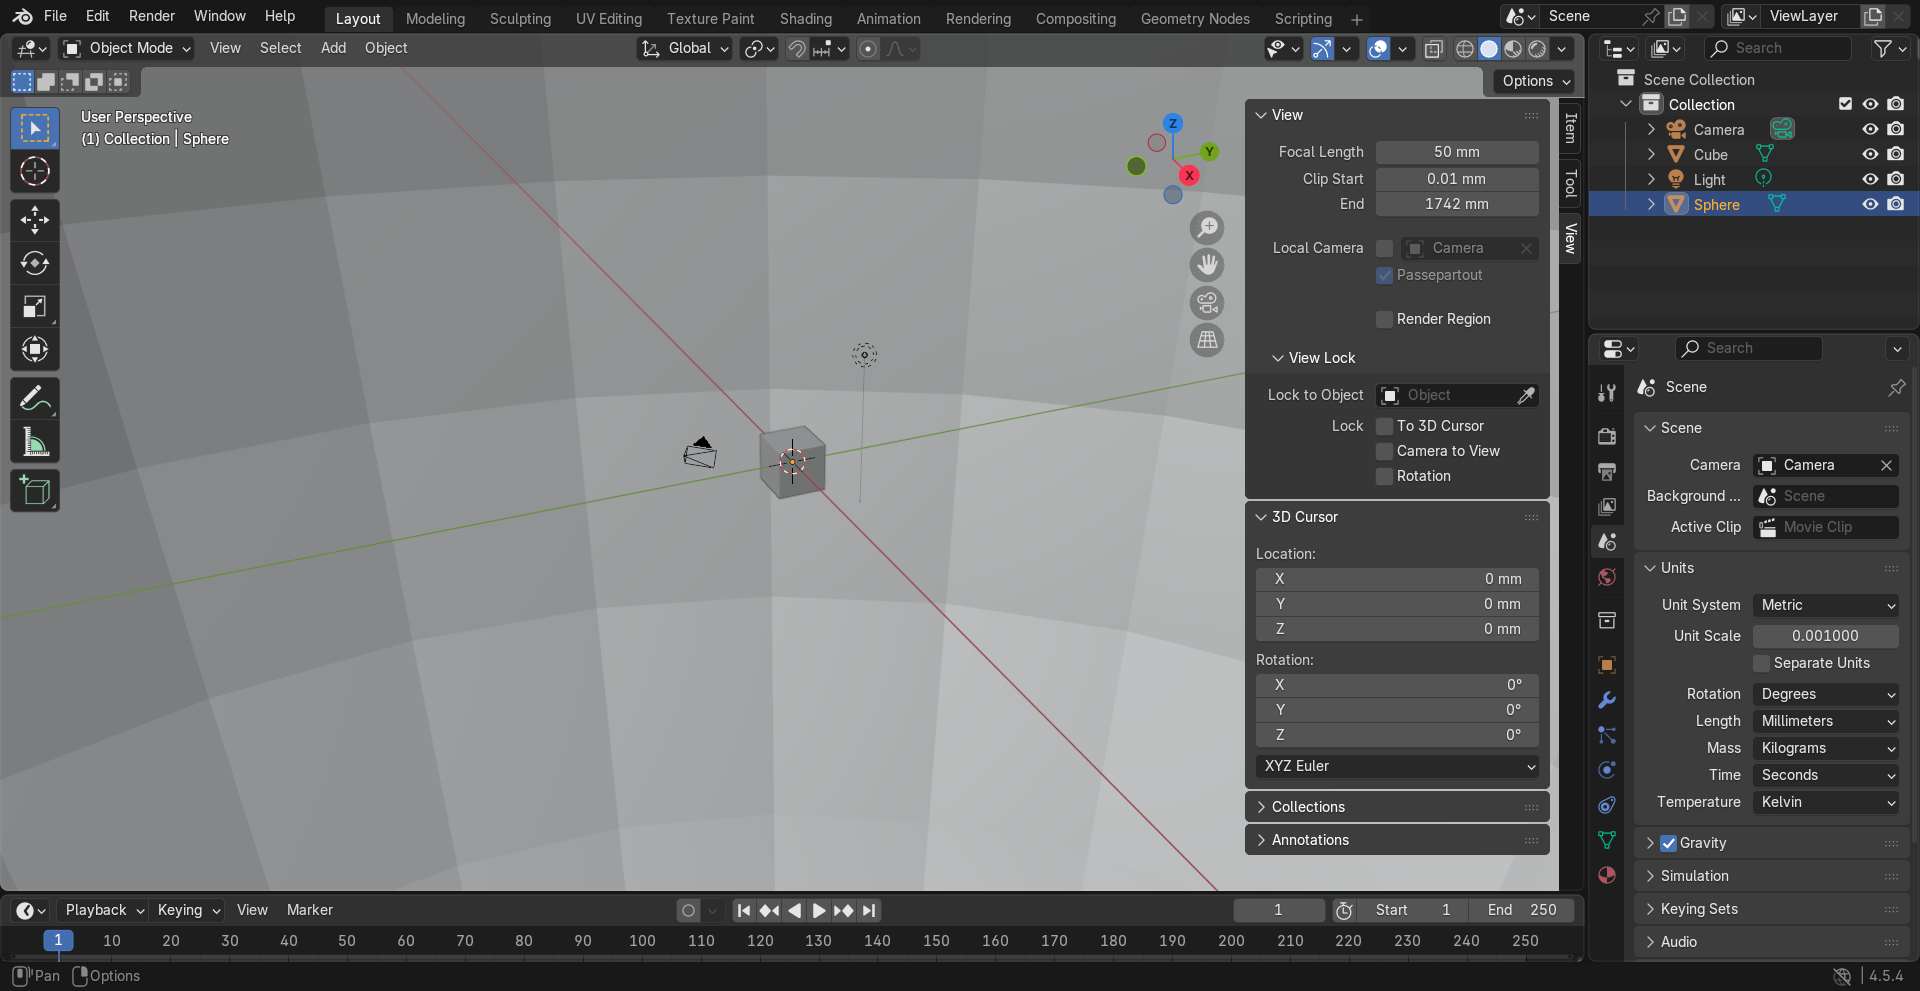The width and height of the screenshot is (1920, 991).
Task: Click the Options button in viewport
Action: [1535, 81]
